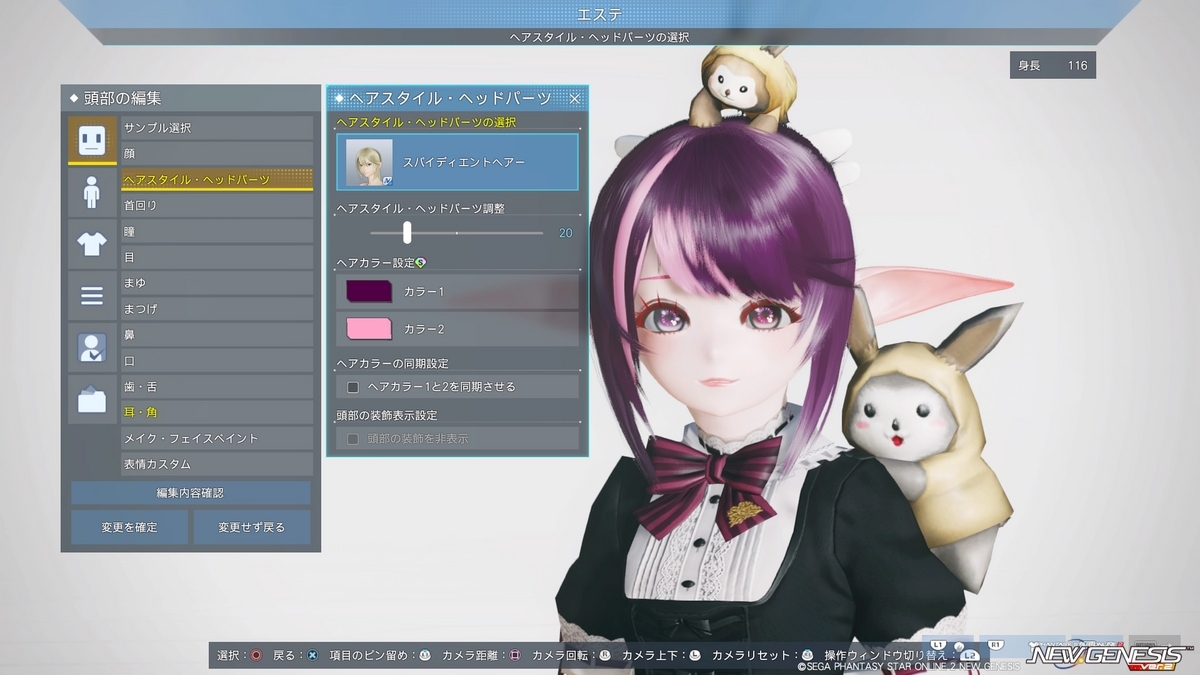This screenshot has height=675, width=1200.
Task: Select 表情カスタム menu item
Action: (217, 464)
